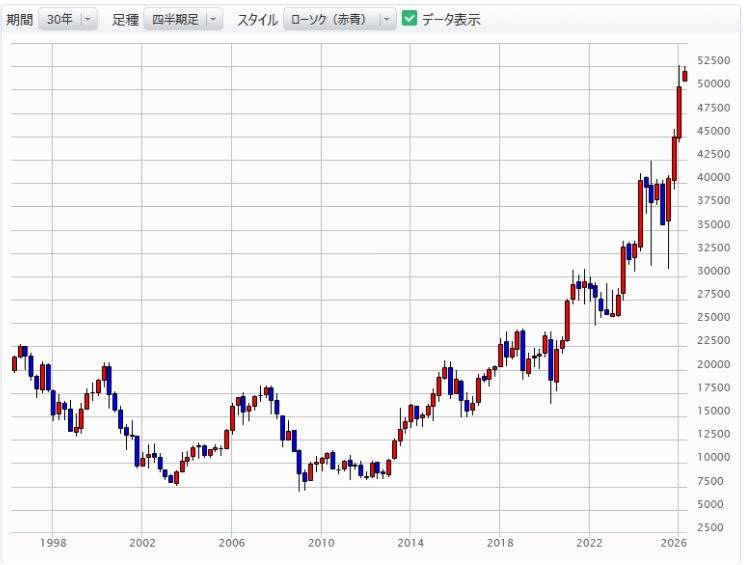Click the 30000 price axis label
The image size is (744, 565).
coord(712,271)
